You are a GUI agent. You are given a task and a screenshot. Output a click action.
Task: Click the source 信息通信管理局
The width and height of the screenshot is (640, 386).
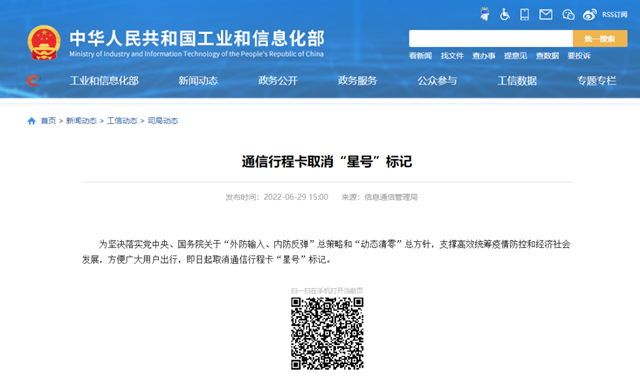click(391, 197)
